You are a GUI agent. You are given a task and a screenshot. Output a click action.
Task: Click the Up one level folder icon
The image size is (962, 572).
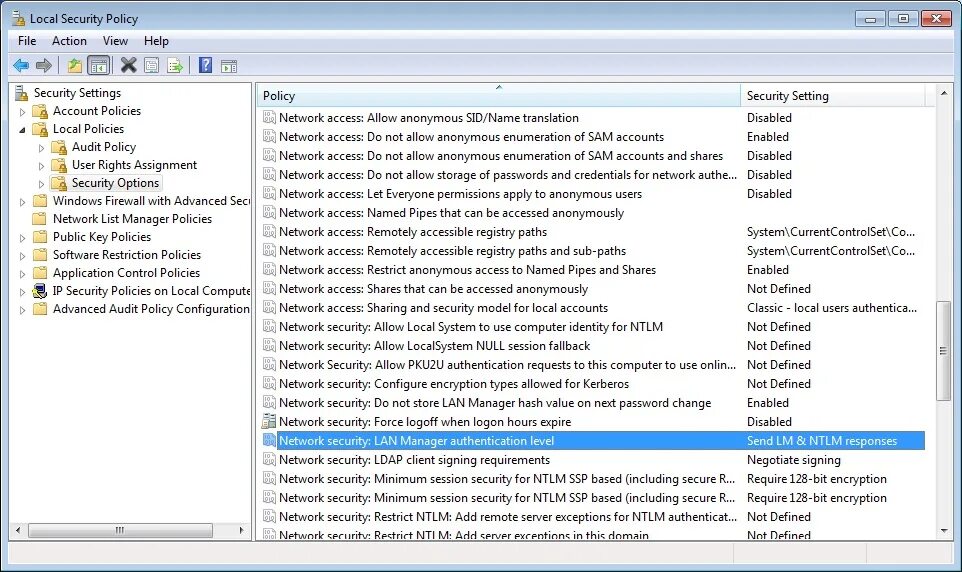pyautogui.click(x=74, y=65)
